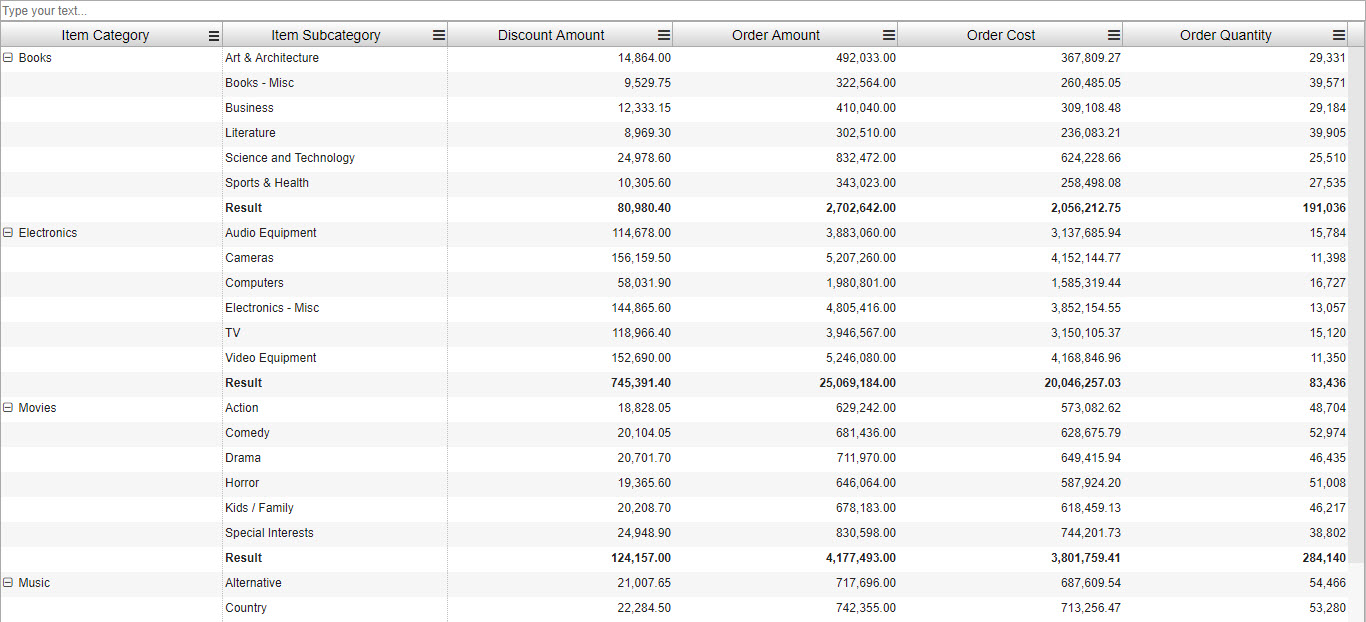Open the Item Subcategory column menu icon
This screenshot has height=622, width=1366.
coord(438,35)
